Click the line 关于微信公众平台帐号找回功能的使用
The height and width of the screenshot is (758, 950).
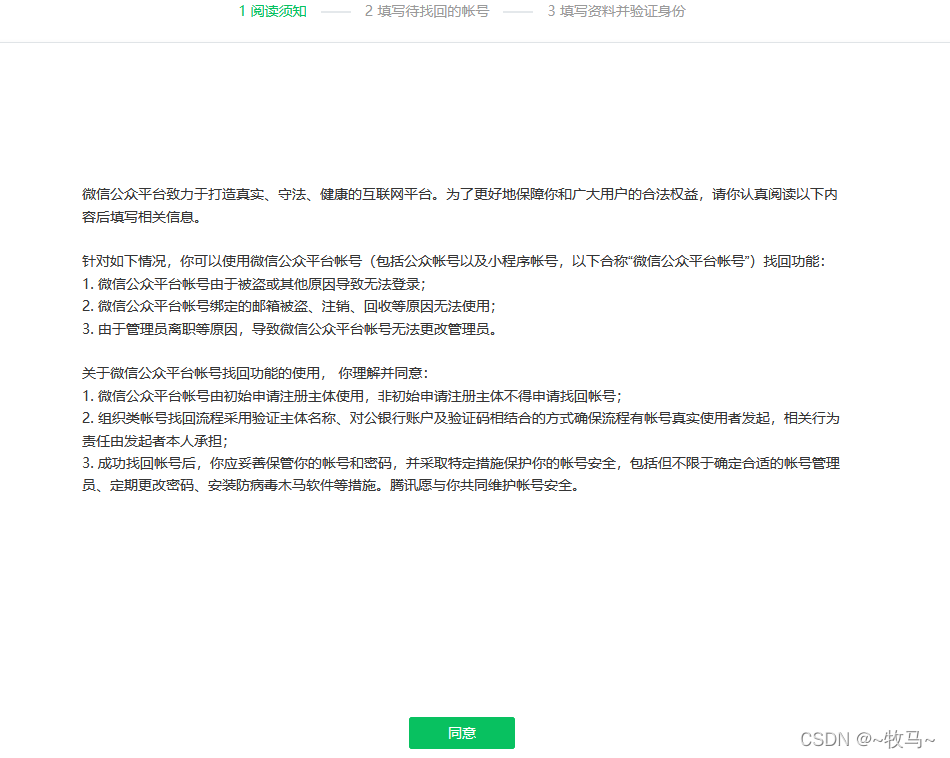pos(255,373)
